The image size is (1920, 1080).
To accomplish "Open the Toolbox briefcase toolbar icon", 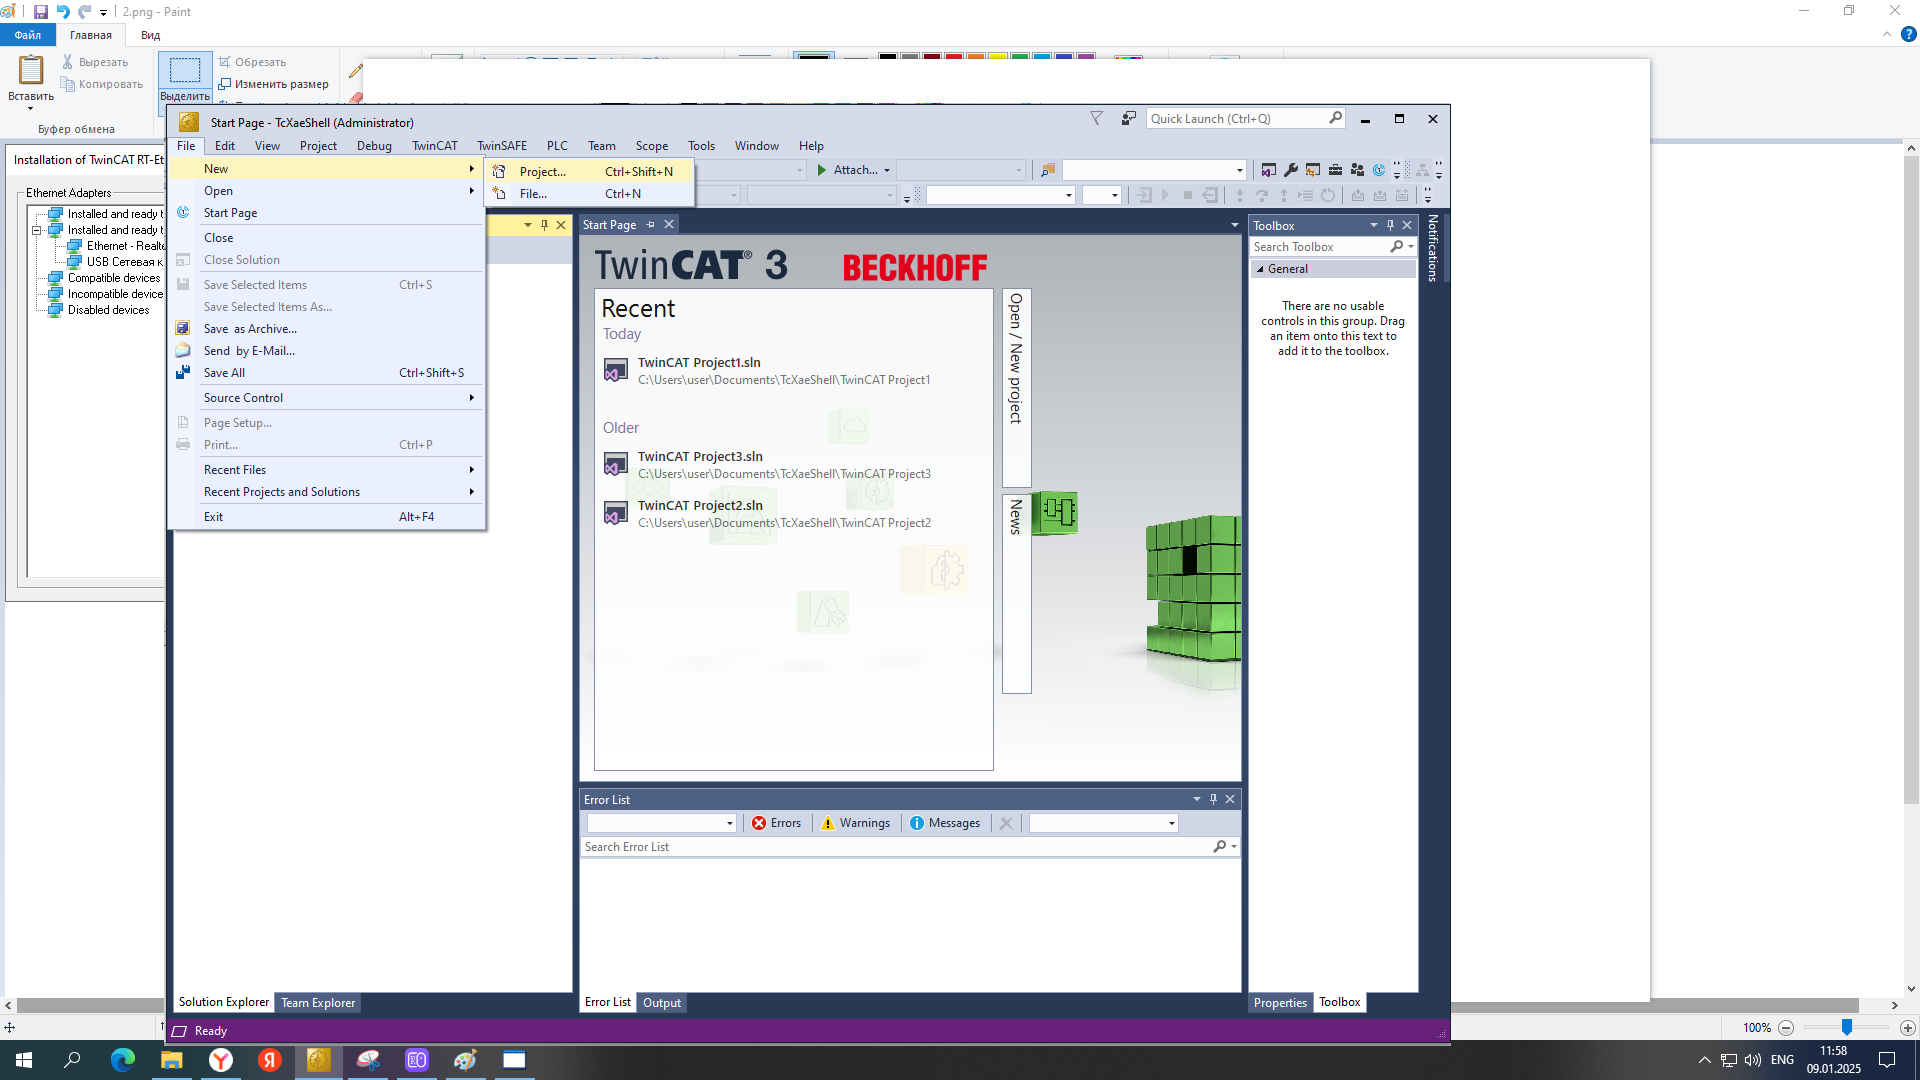I will pyautogui.click(x=1335, y=170).
